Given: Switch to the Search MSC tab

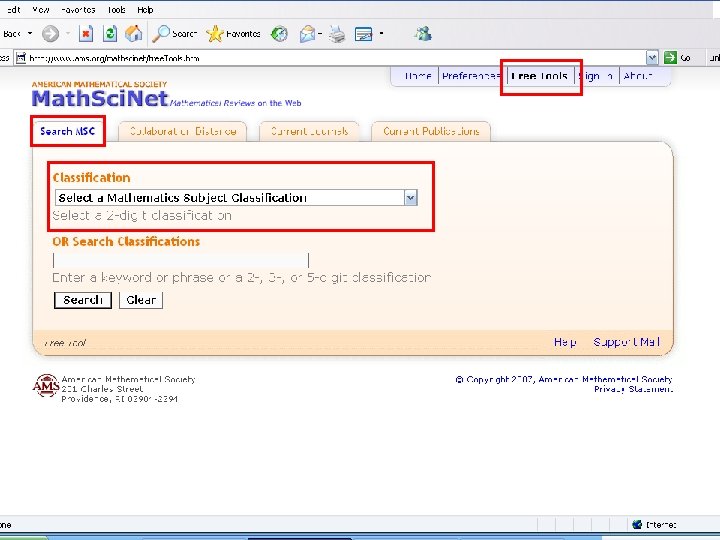Looking at the screenshot, I should tap(68, 131).
